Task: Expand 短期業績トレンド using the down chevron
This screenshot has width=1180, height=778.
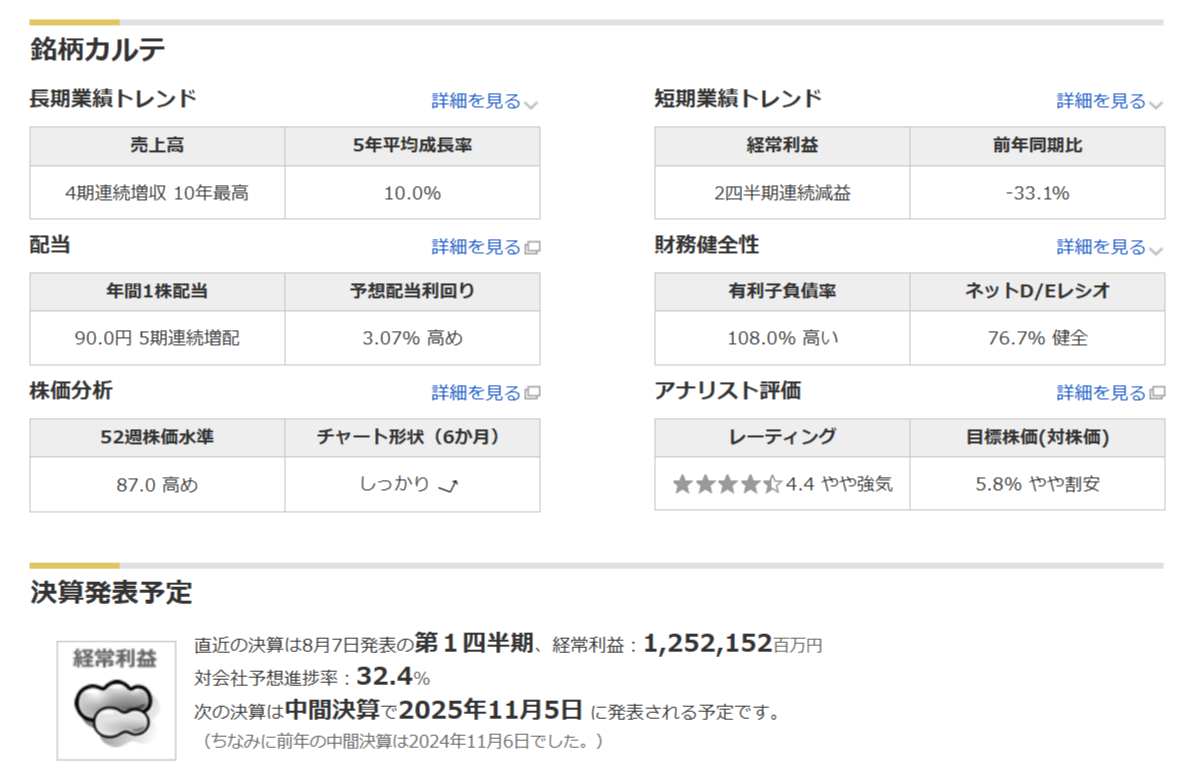Action: coord(1156,103)
